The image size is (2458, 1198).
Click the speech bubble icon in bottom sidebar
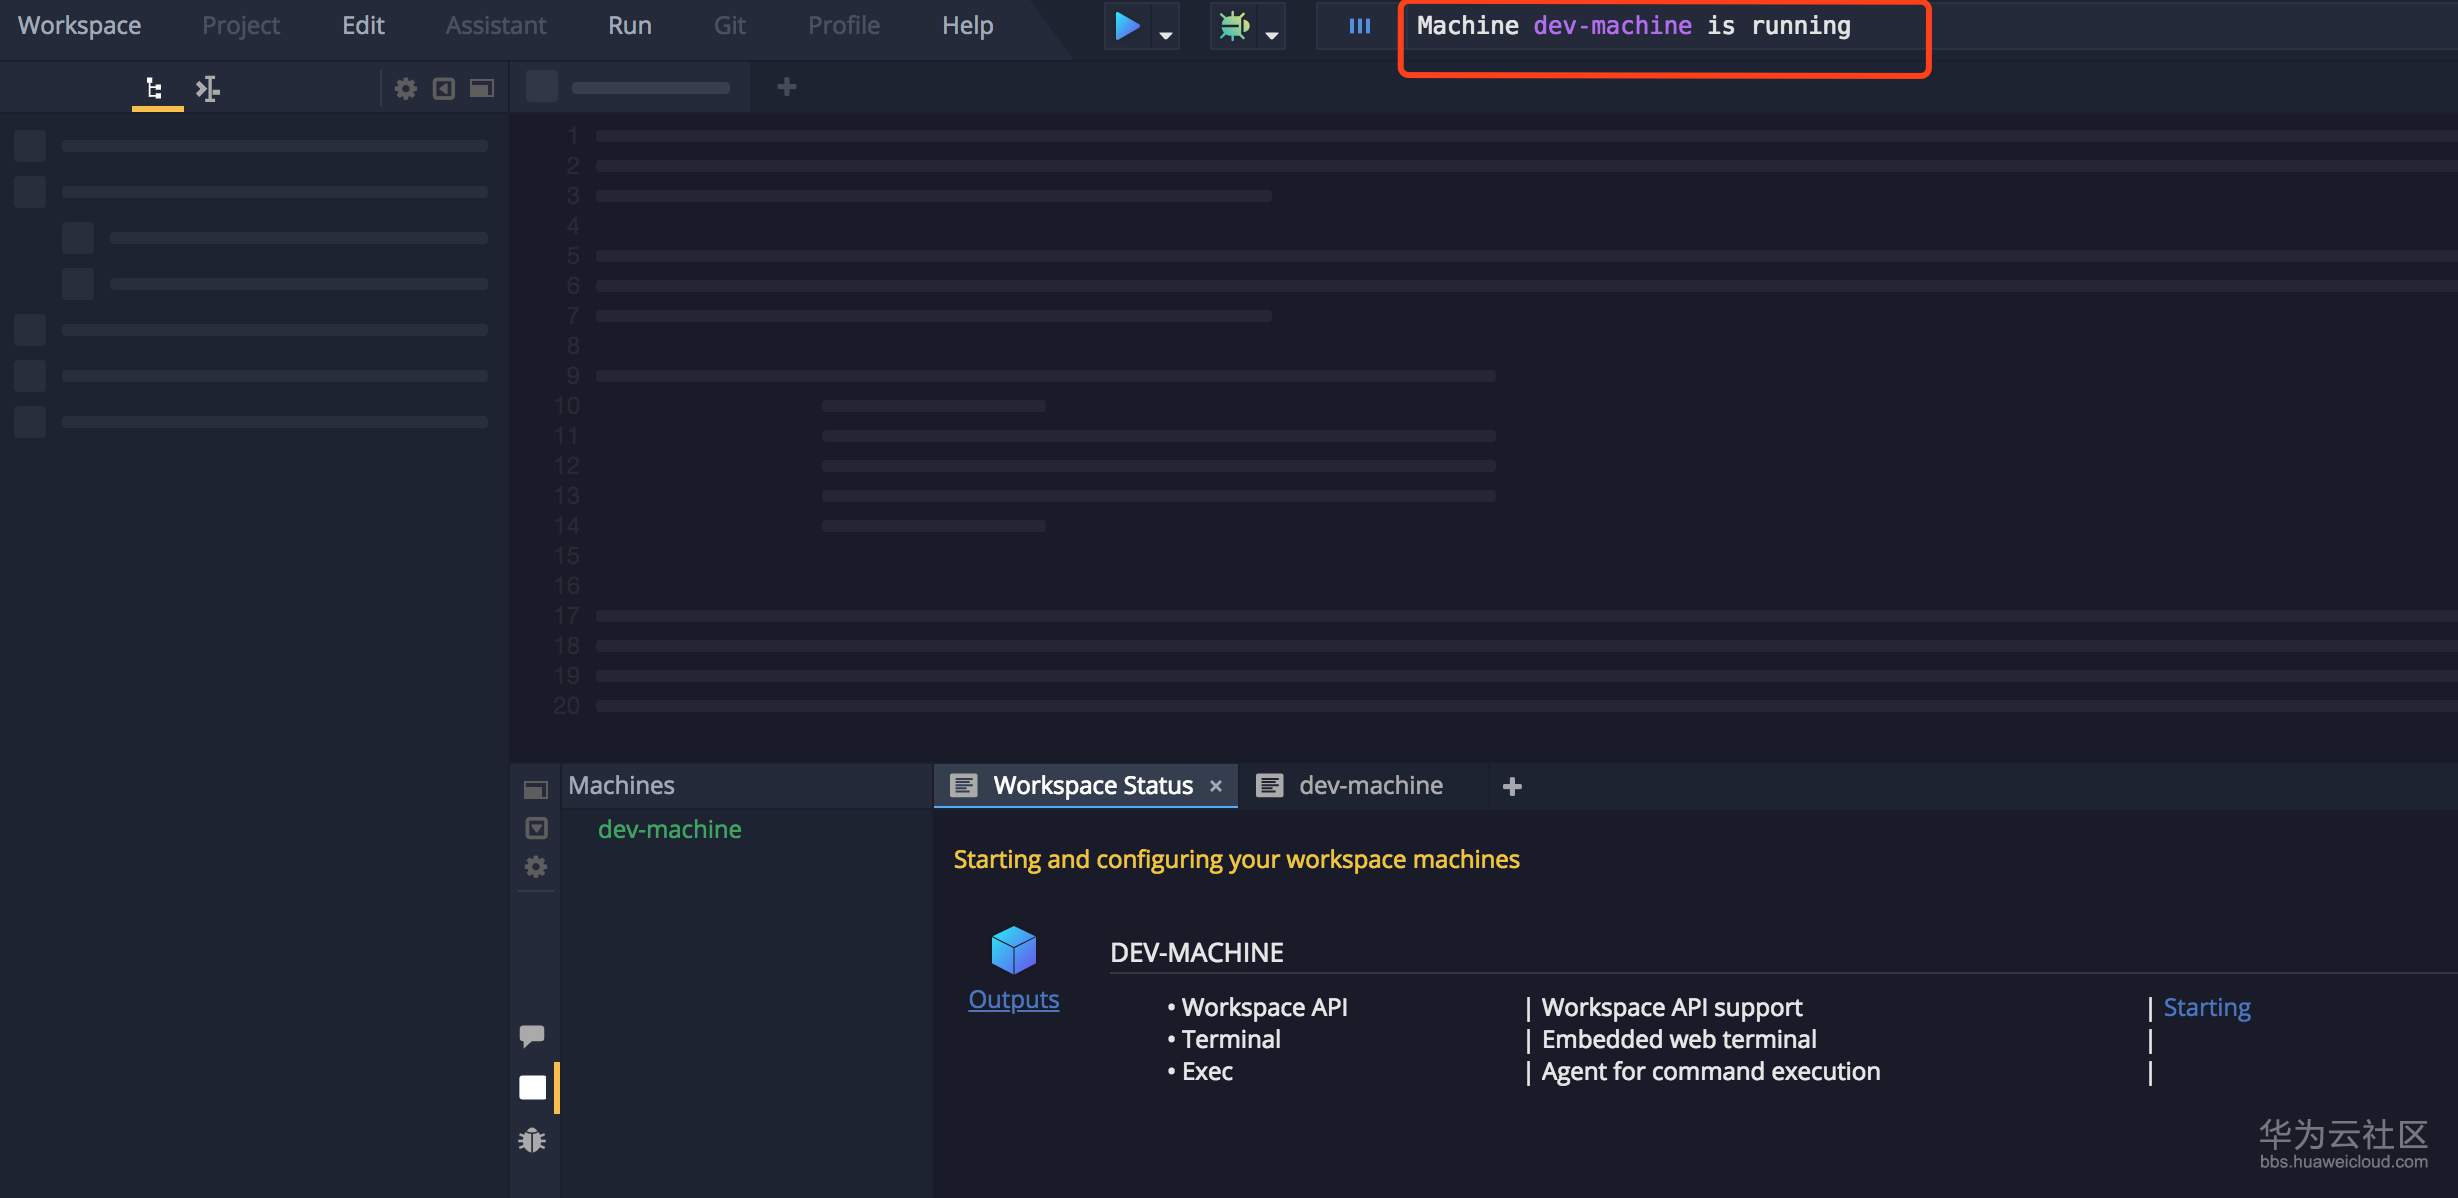click(532, 1035)
